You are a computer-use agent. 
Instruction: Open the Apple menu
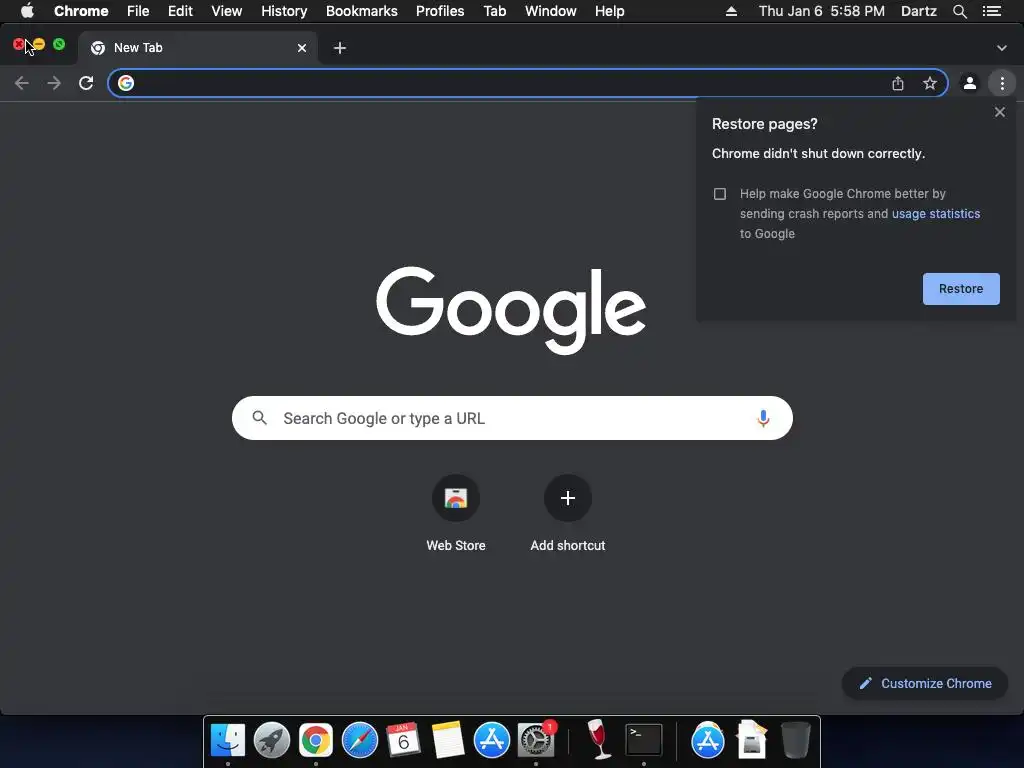[27, 11]
